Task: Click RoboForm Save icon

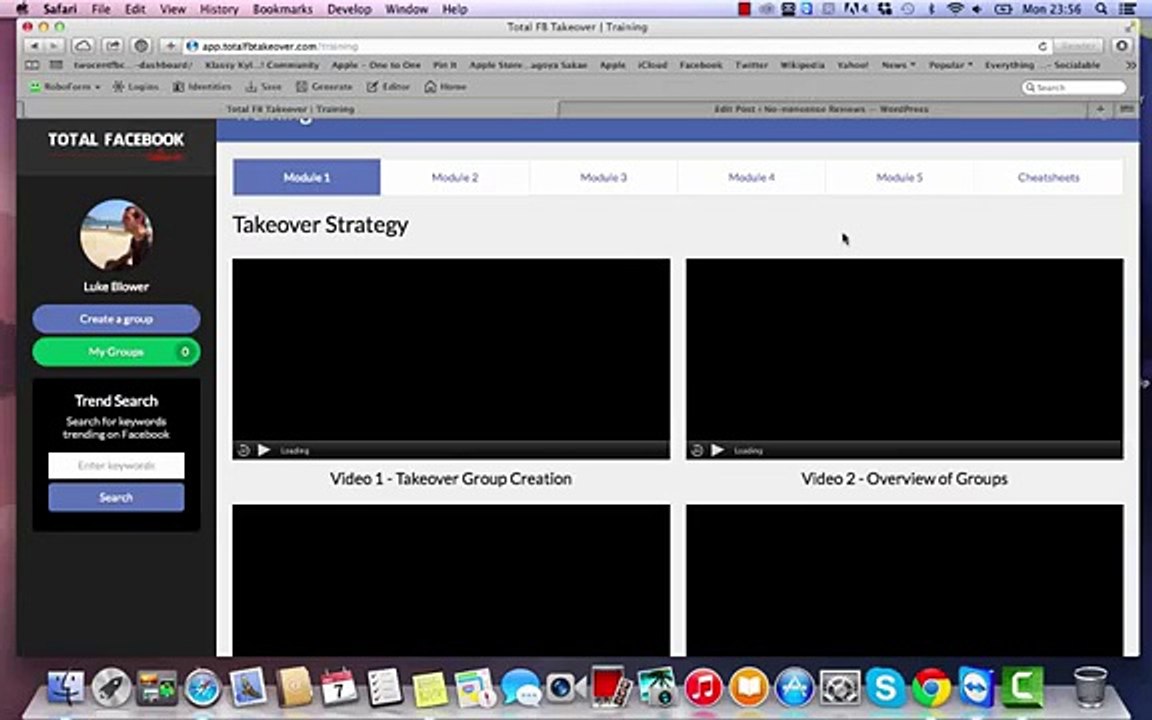Action: [x=263, y=87]
